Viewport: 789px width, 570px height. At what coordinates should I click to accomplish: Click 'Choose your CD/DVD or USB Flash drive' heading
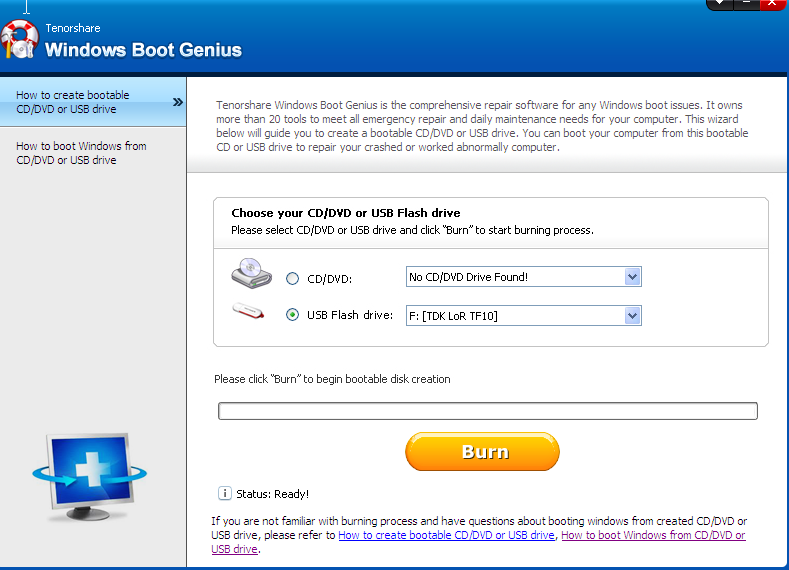pyautogui.click(x=346, y=213)
